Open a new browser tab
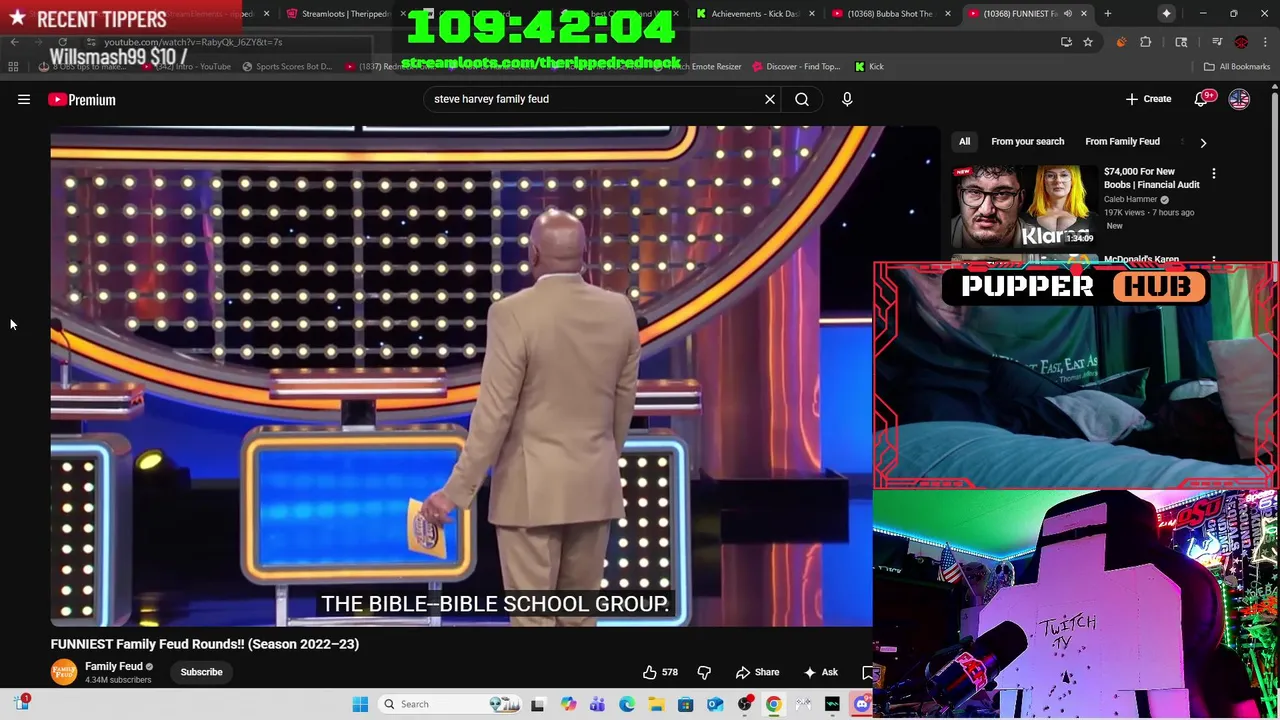Screen dimensions: 1280x720 1107,14
